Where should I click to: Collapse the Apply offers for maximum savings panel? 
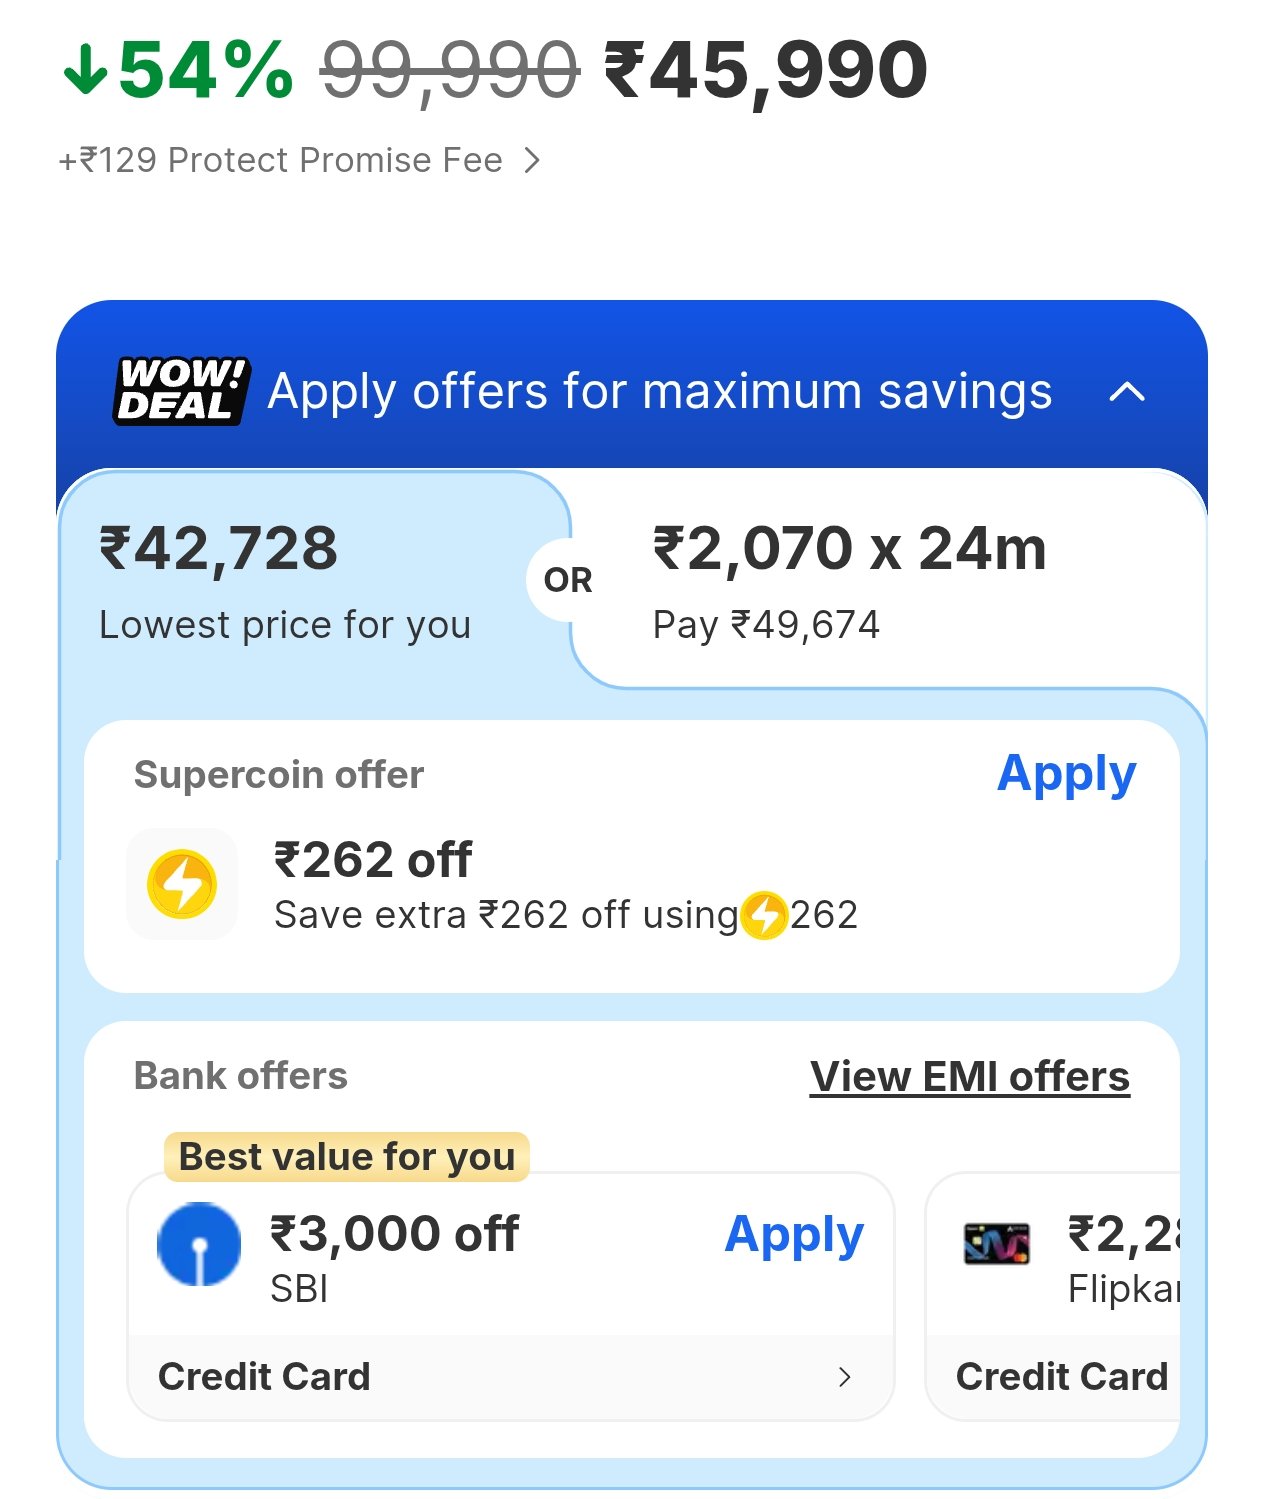[1127, 392]
